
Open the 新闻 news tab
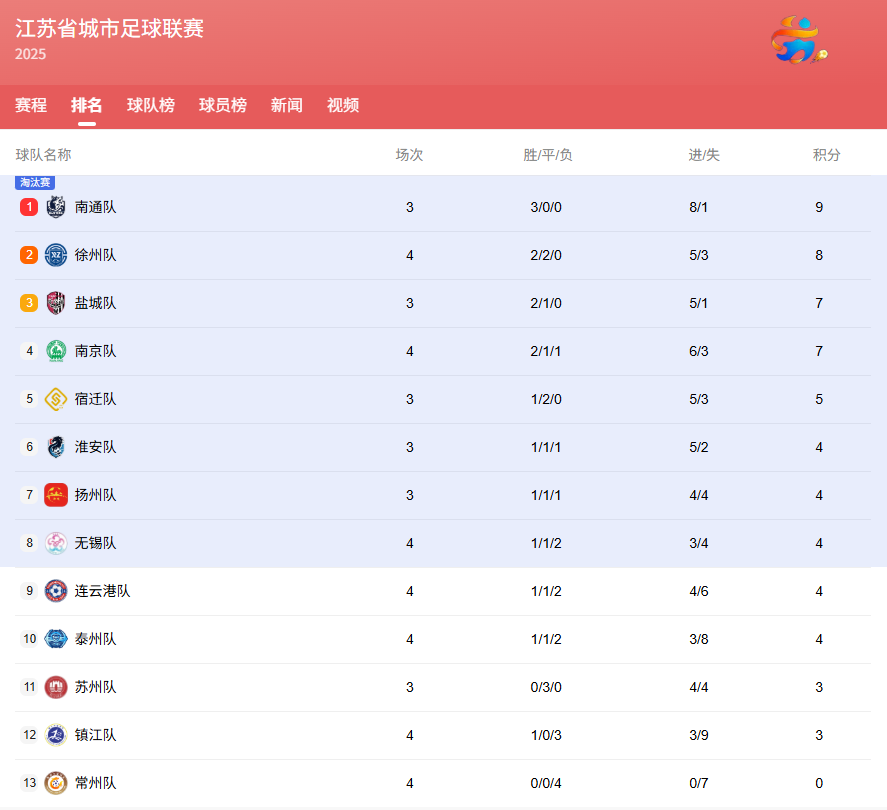(287, 105)
